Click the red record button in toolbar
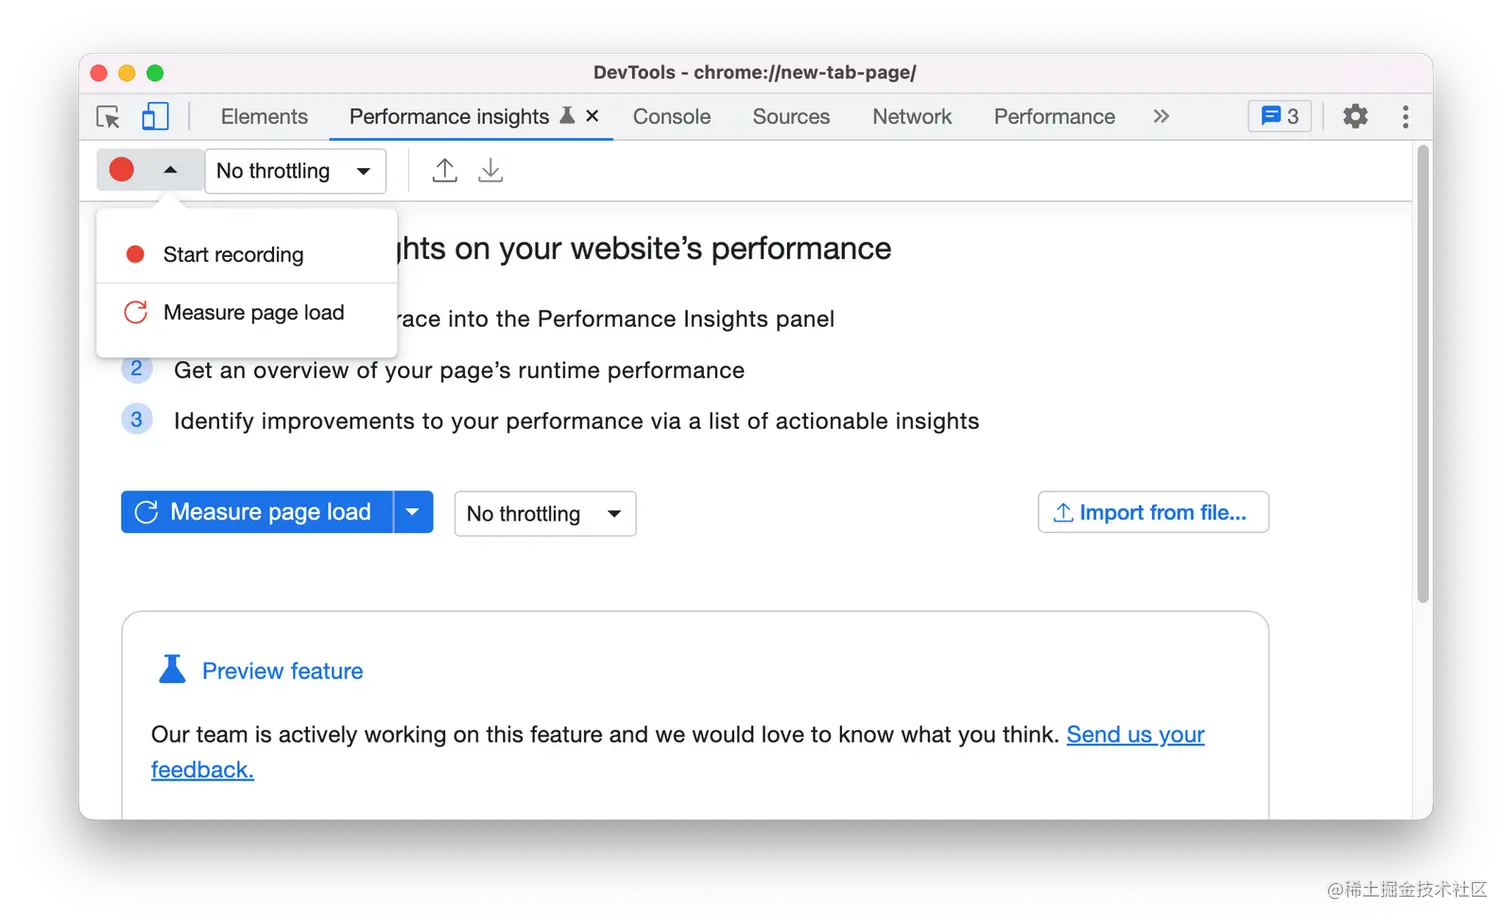This screenshot has width=1512, height=924. (x=122, y=170)
